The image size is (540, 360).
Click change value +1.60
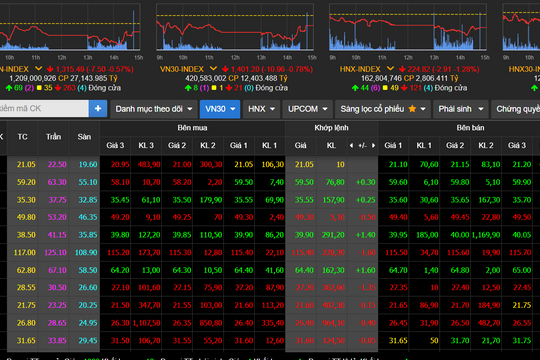tap(365, 270)
